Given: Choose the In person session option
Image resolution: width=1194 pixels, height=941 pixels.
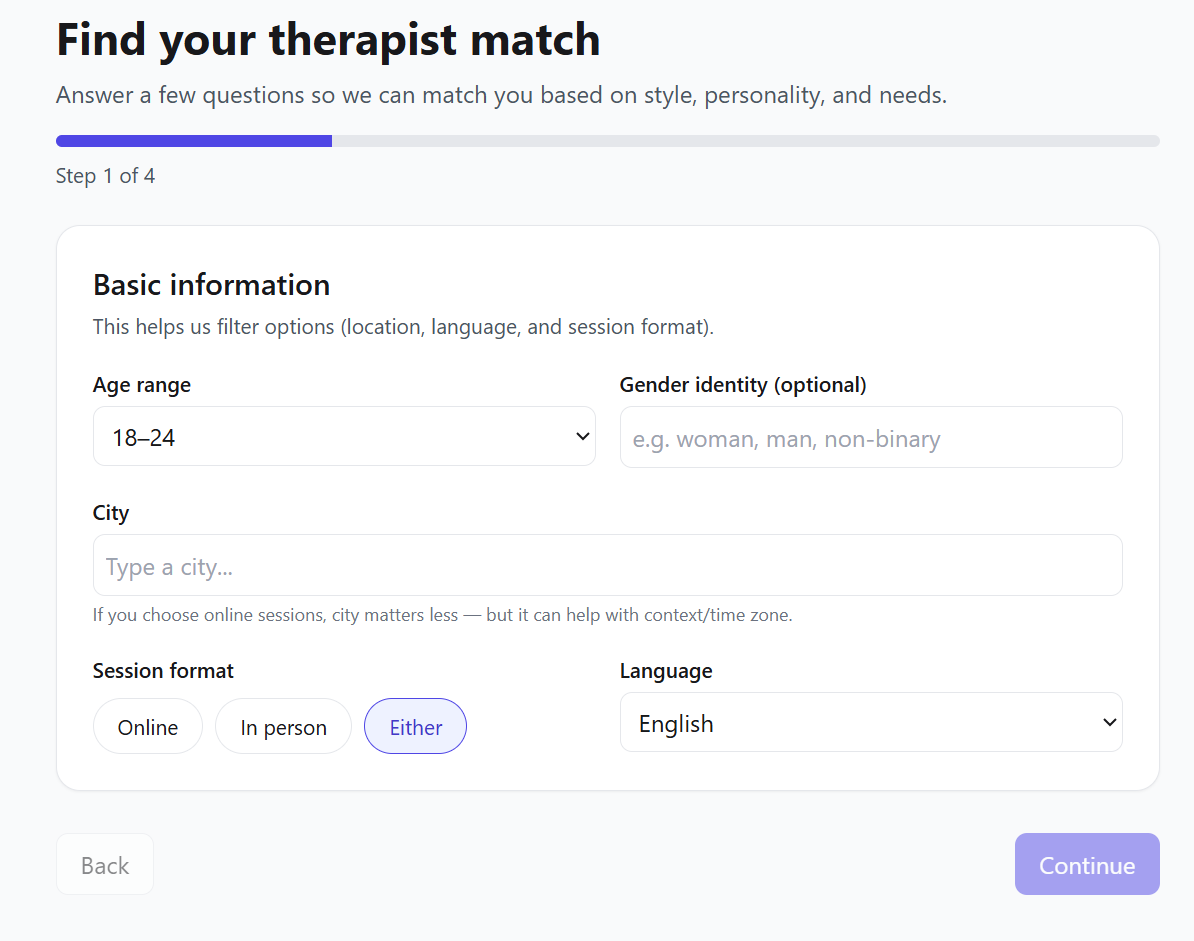Looking at the screenshot, I should coord(283,727).
